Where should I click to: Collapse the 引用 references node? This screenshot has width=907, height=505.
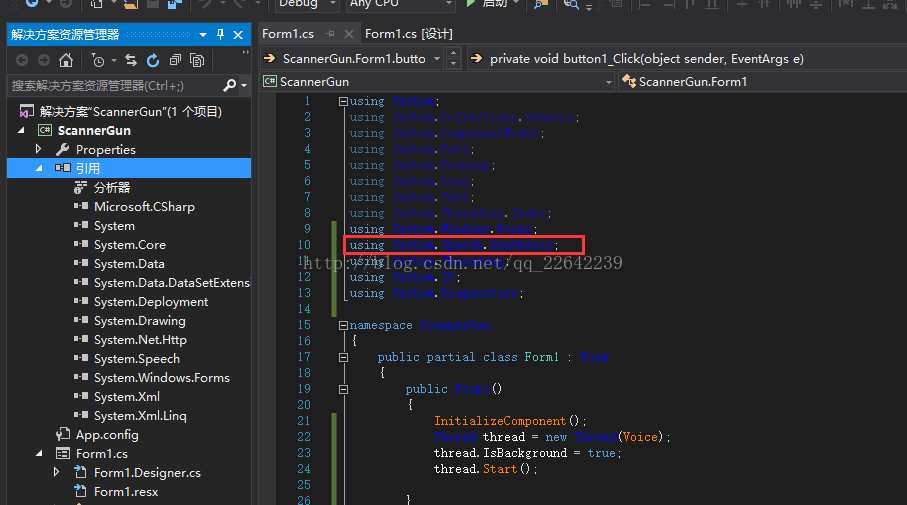[39, 168]
